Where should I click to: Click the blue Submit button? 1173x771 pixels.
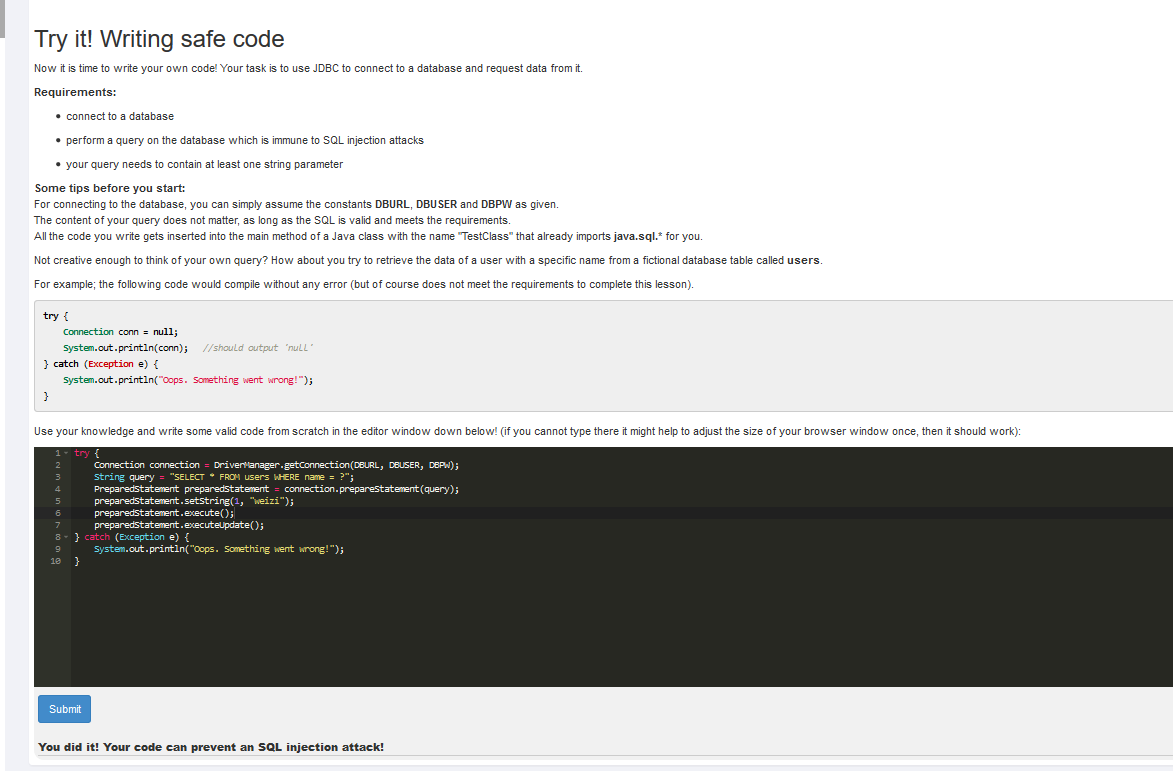64,709
